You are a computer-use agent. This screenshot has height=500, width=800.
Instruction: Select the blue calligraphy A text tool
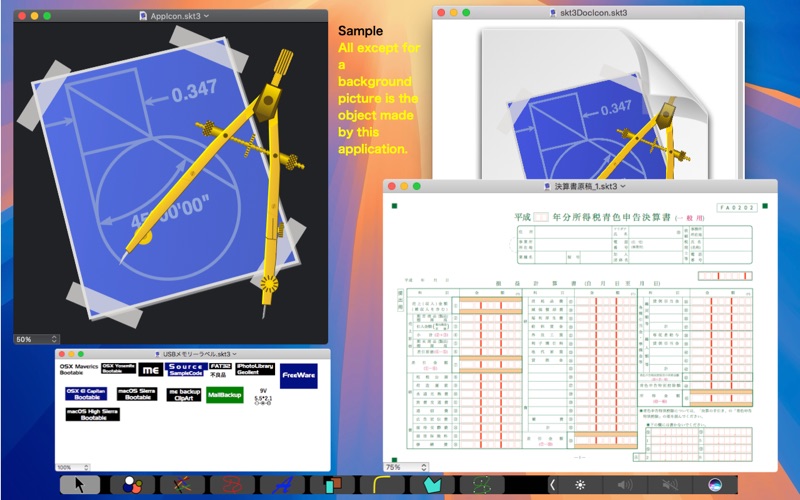283,485
